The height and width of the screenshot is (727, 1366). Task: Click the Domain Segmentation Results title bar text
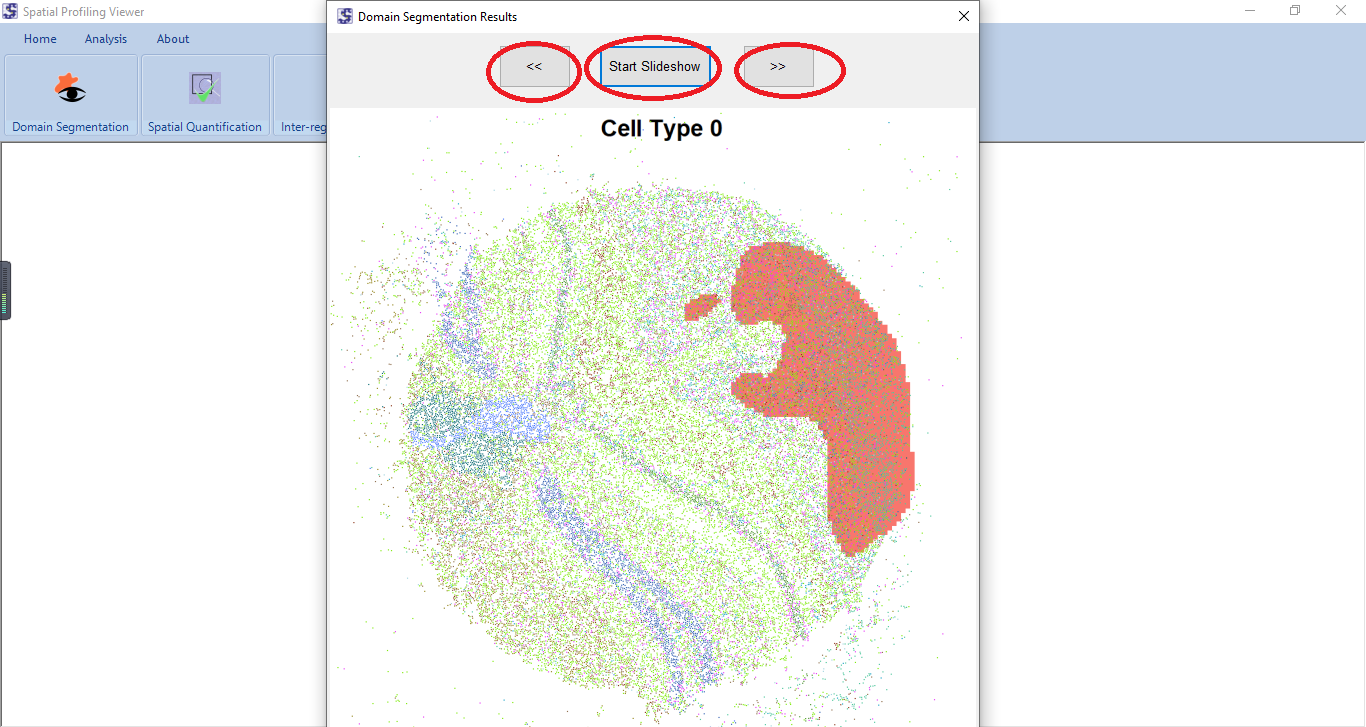(x=437, y=17)
